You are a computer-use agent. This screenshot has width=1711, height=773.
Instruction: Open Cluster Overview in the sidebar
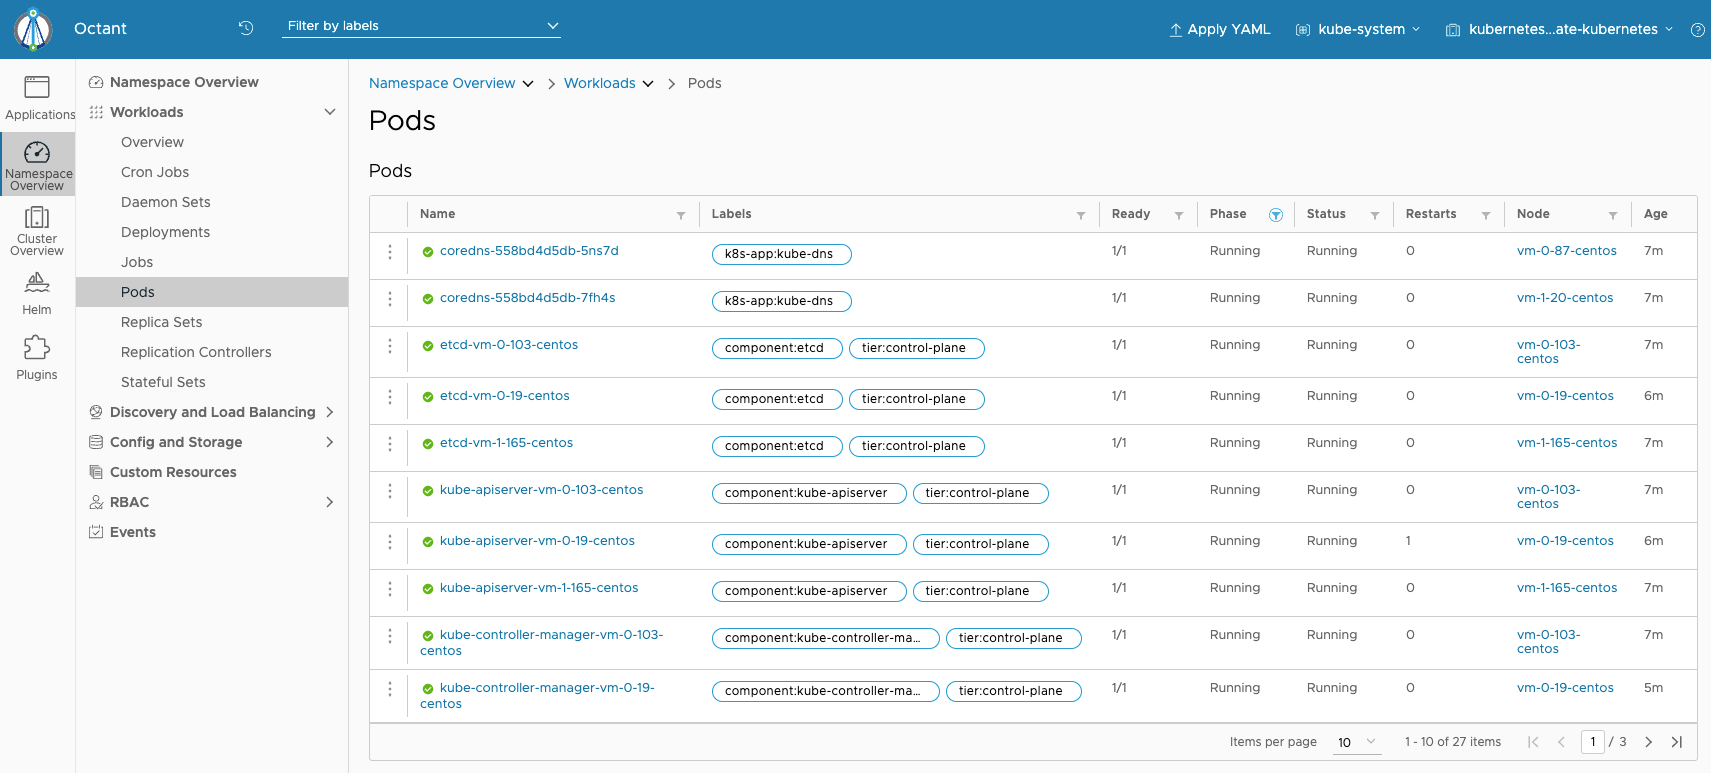[37, 230]
